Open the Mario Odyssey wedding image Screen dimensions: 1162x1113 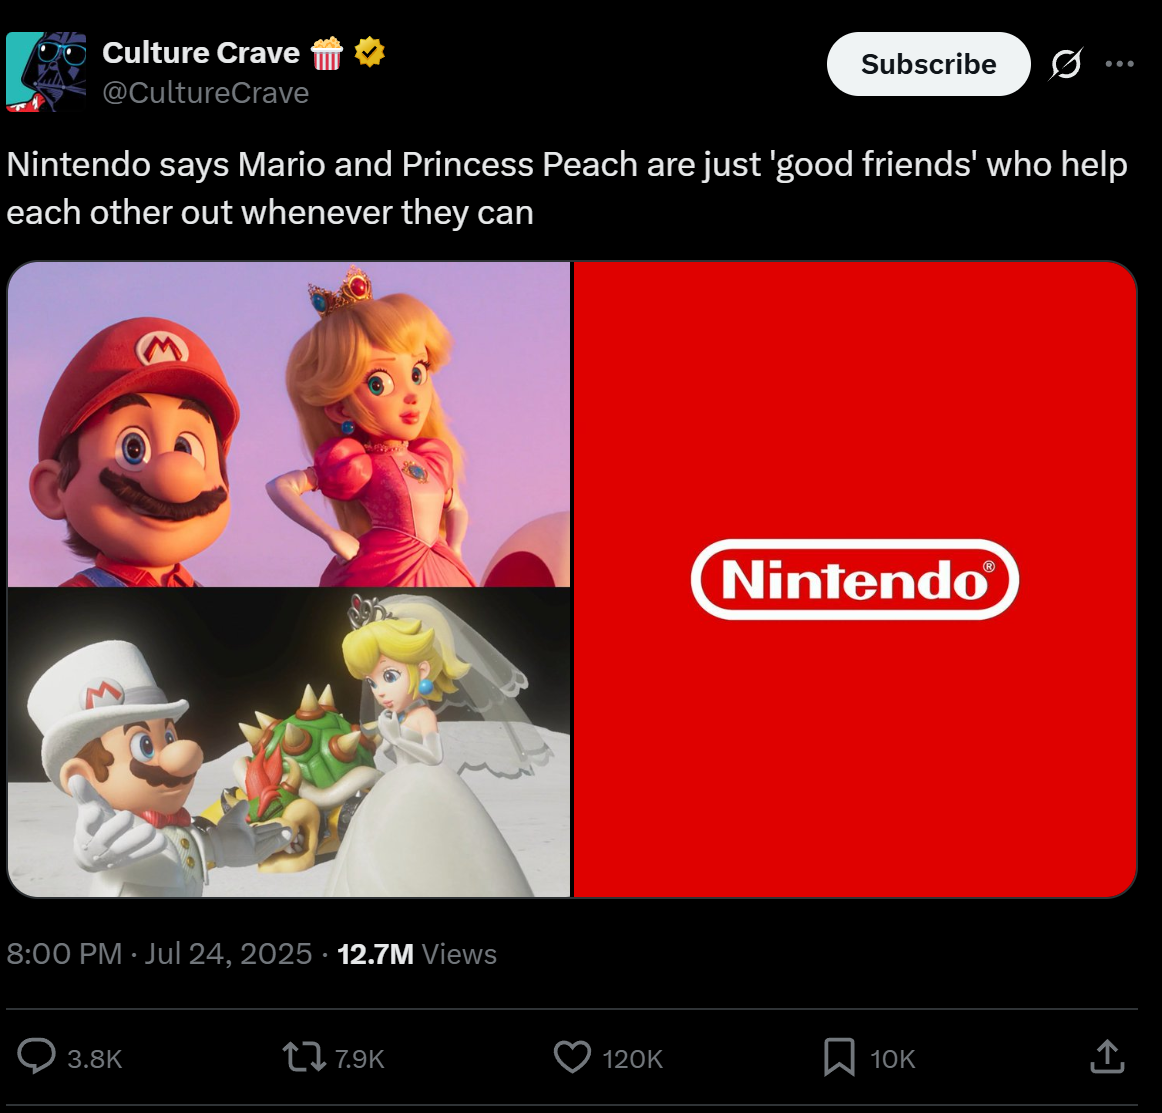coord(289,742)
